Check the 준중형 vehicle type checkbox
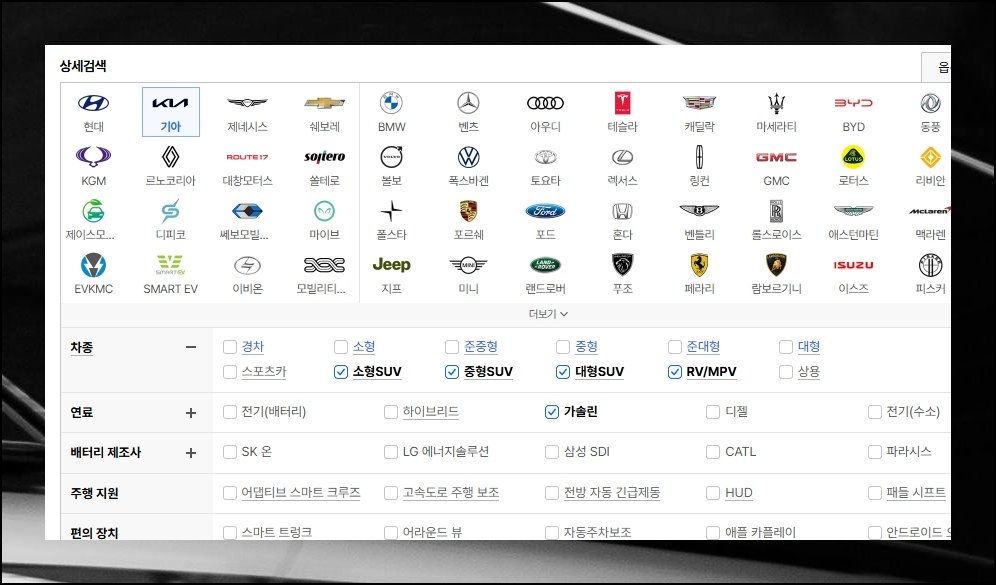This screenshot has width=996, height=585. (x=452, y=347)
